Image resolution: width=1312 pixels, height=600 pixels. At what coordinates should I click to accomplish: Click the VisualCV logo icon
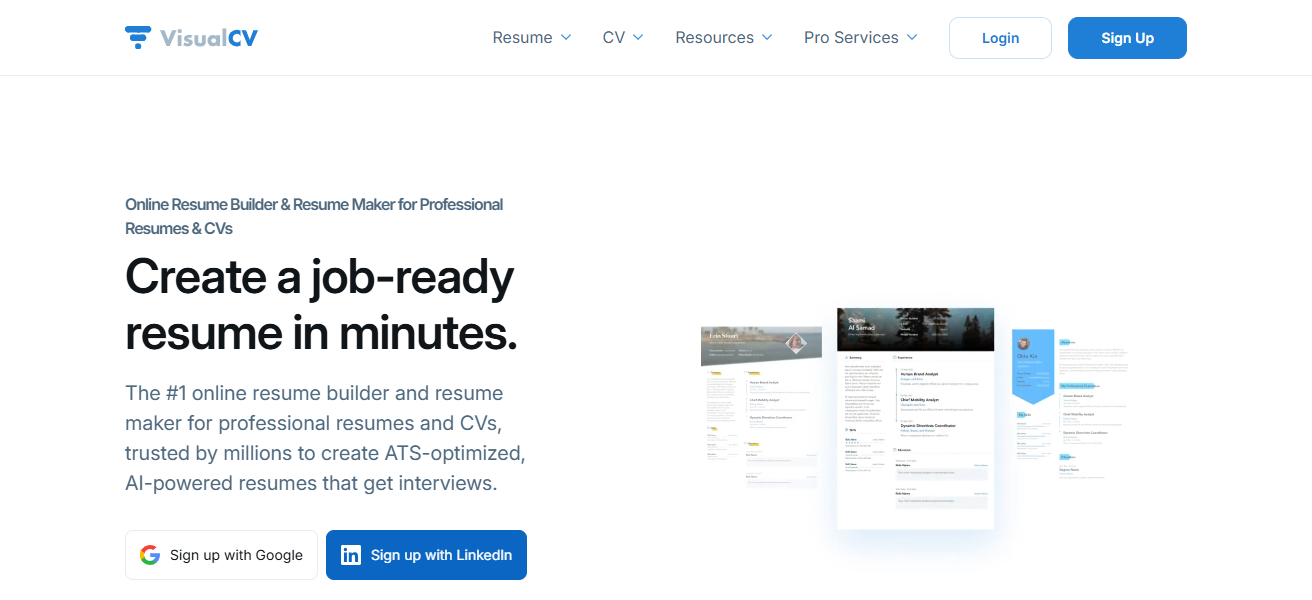pyautogui.click(x=138, y=38)
